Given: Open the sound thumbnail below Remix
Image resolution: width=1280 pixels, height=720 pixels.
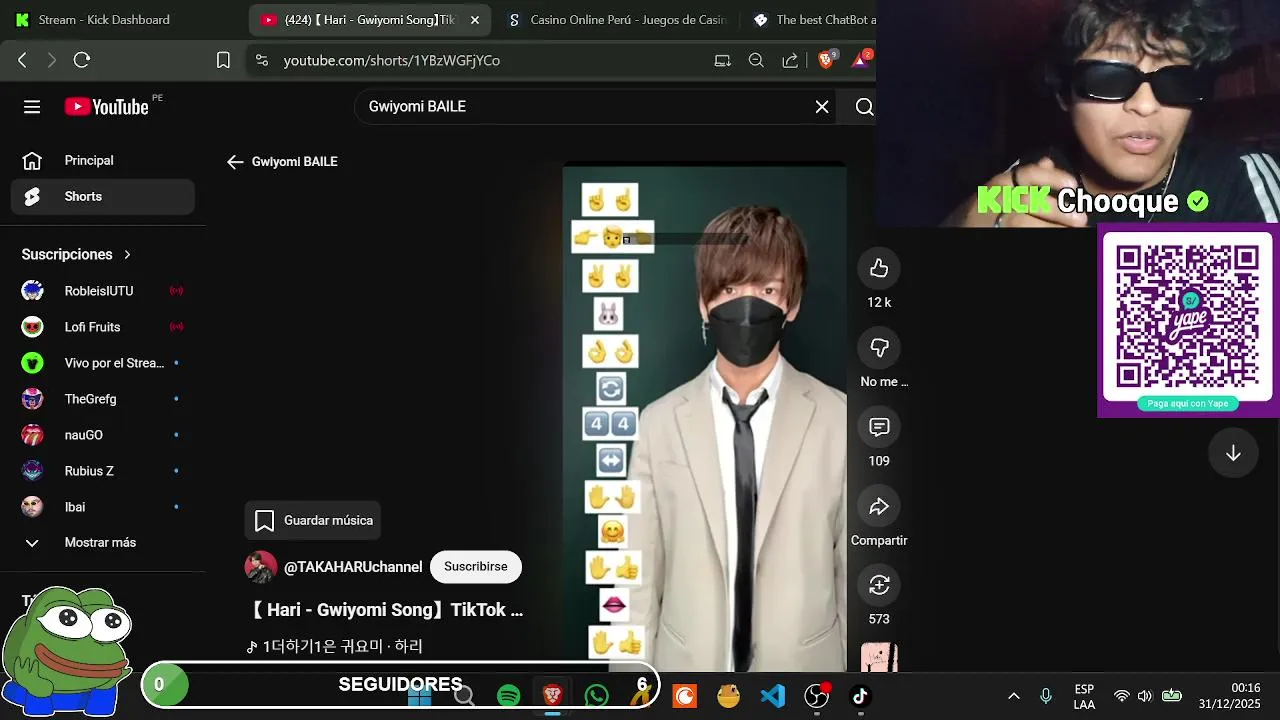Looking at the screenshot, I should tap(879, 657).
